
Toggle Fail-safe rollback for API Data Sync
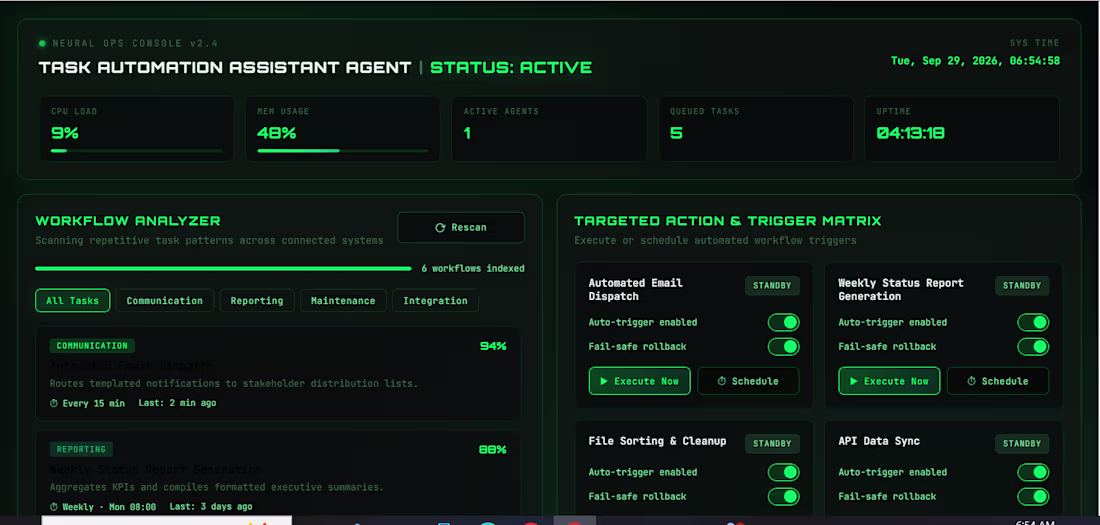click(x=1033, y=496)
